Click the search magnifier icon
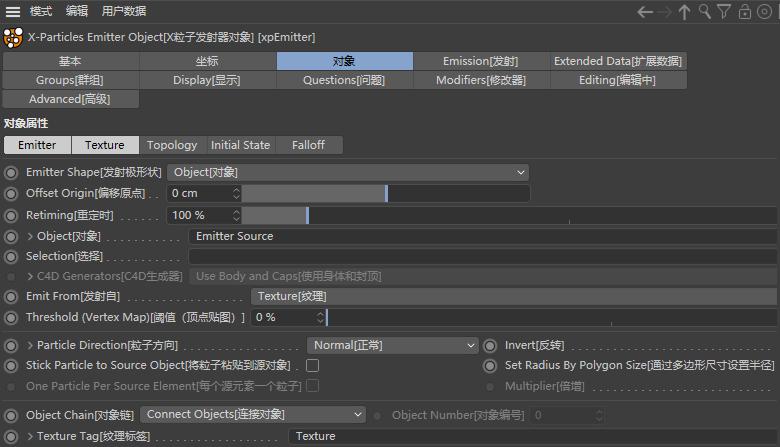 click(704, 11)
